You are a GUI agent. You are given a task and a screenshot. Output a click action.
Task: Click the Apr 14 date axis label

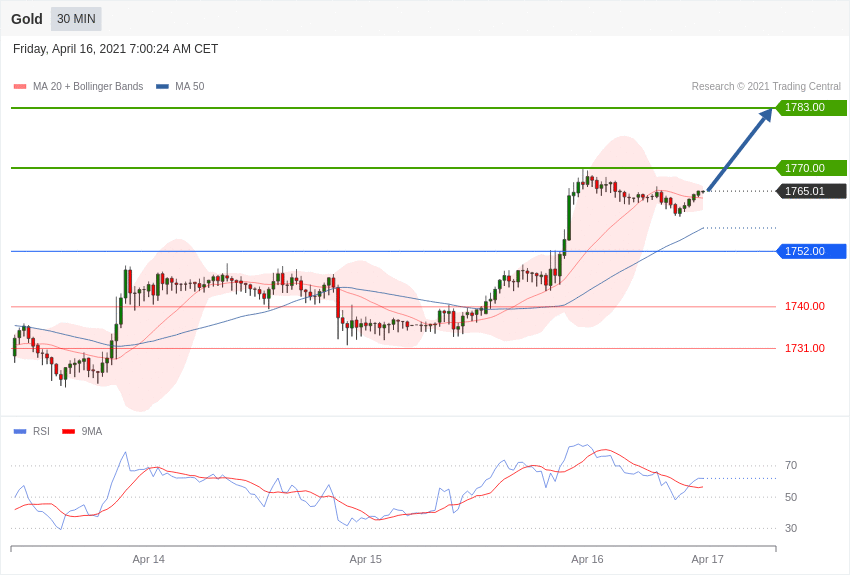click(149, 559)
